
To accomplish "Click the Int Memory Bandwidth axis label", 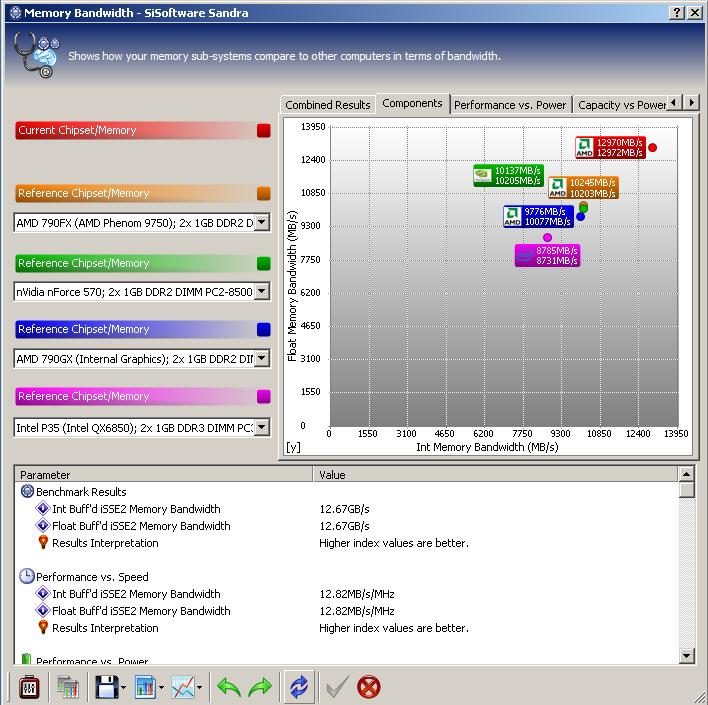I will pos(487,447).
